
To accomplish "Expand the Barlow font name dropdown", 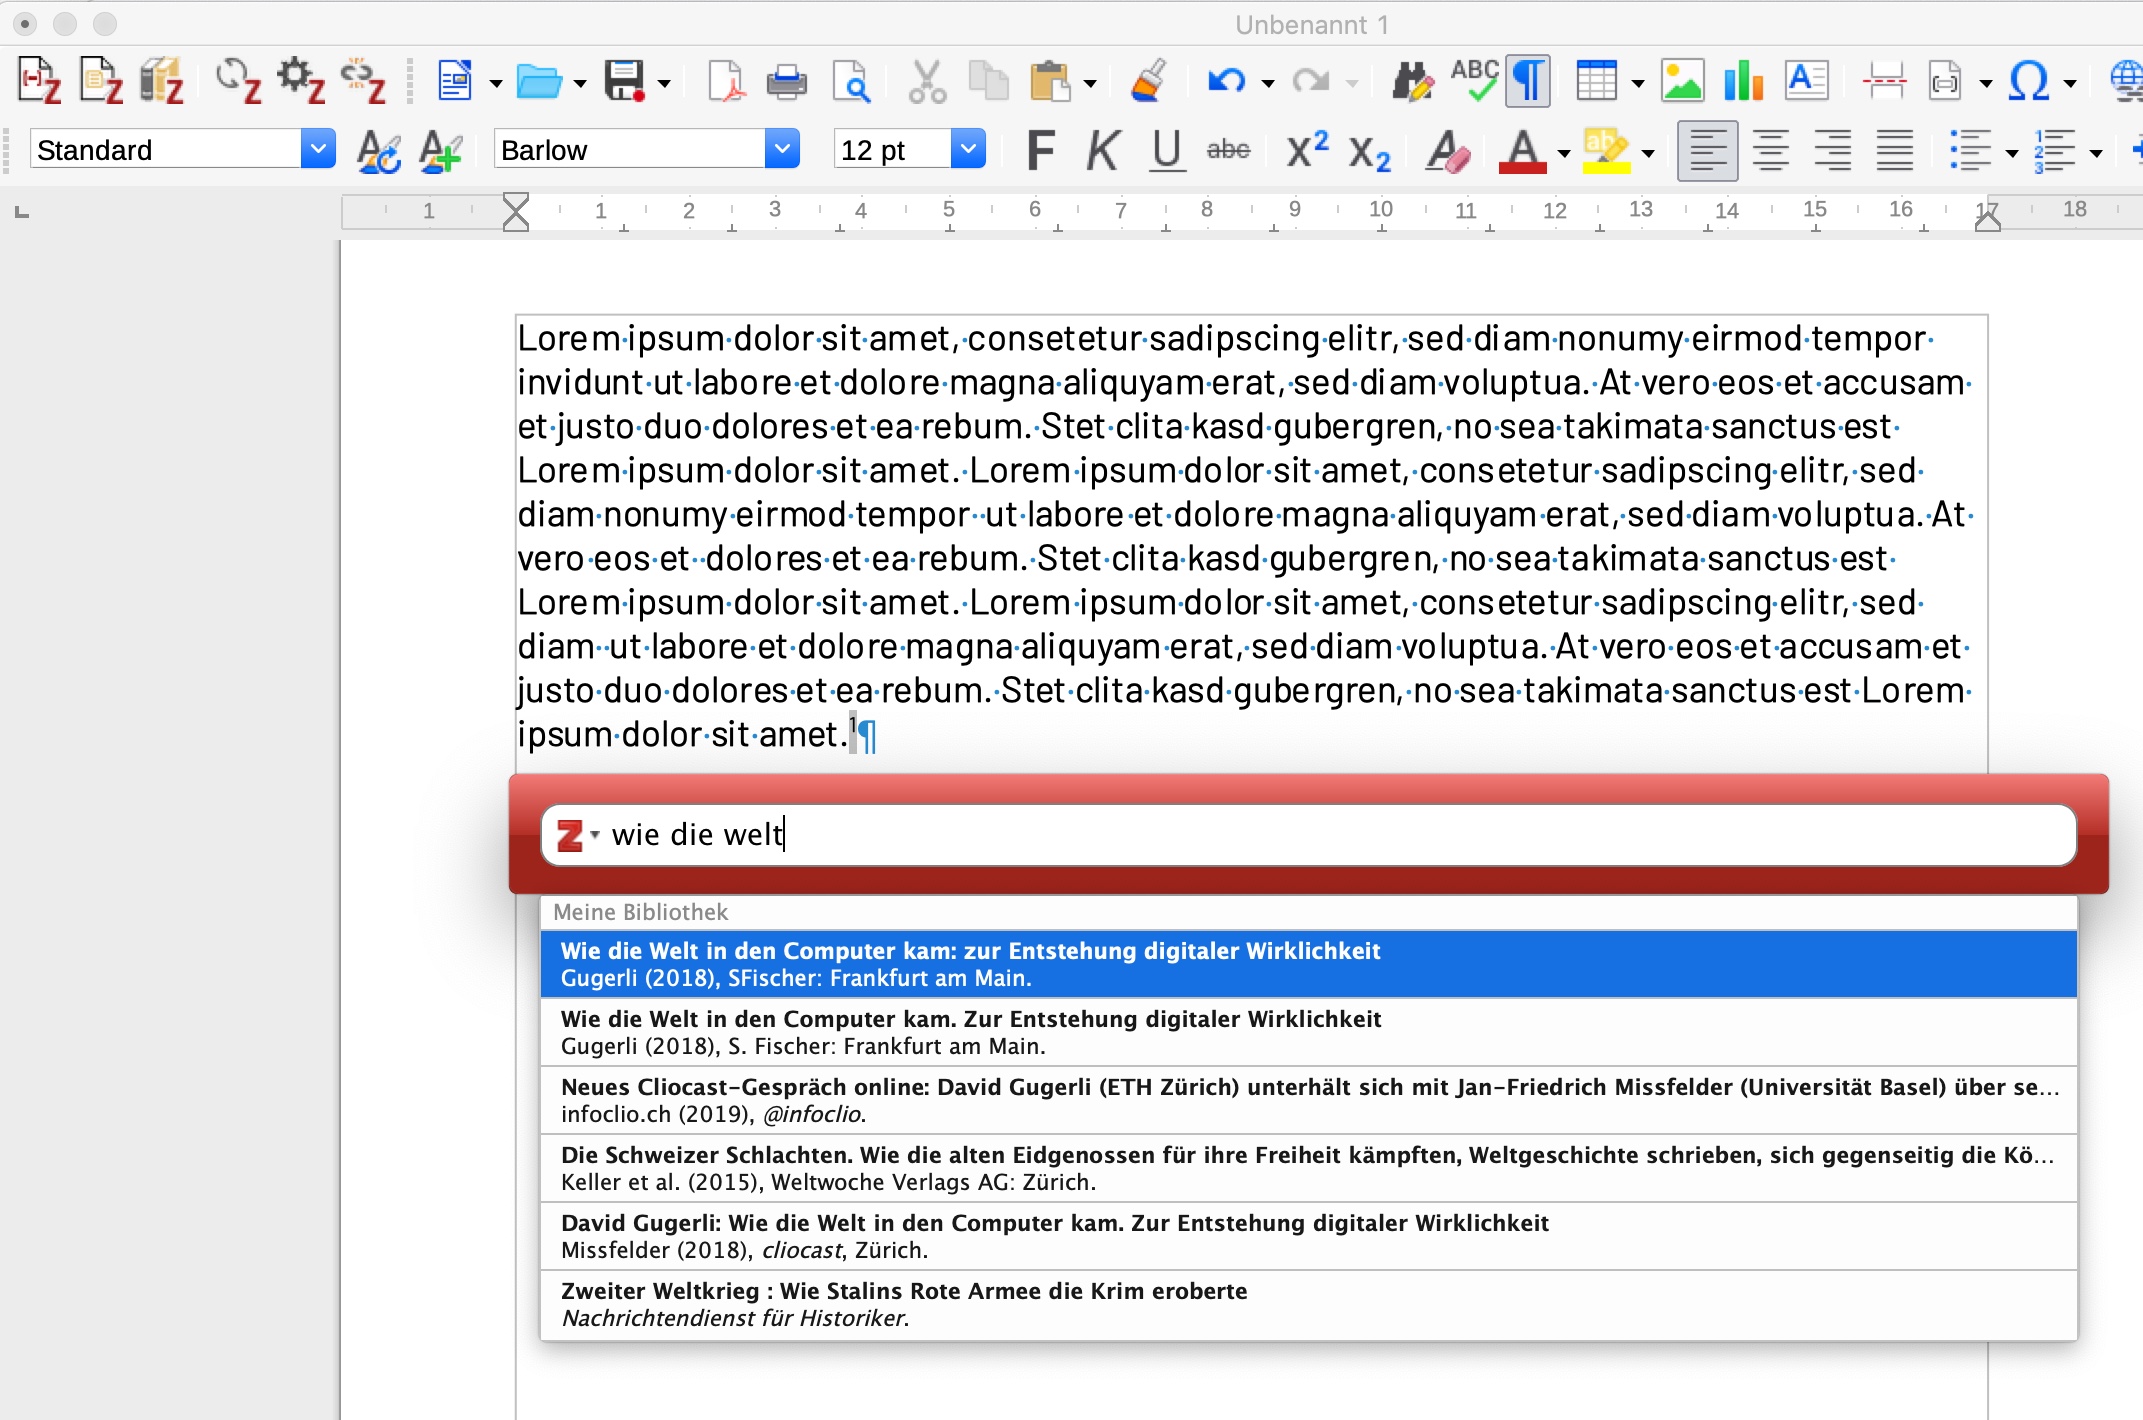I will tap(782, 150).
